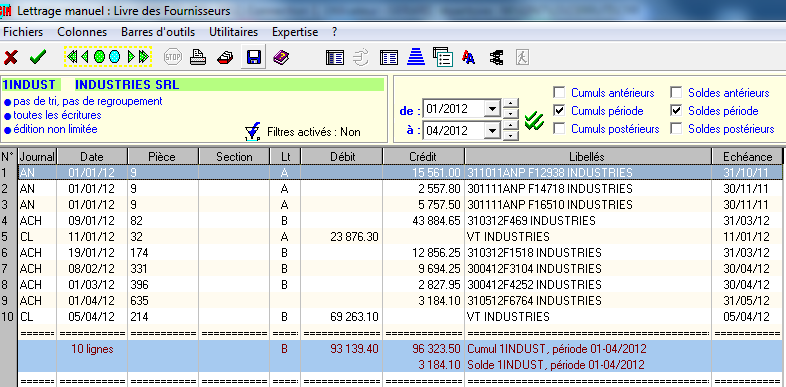786x387 pixels.
Task: Decrease the 'de' period with down spinner
Action: point(510,113)
